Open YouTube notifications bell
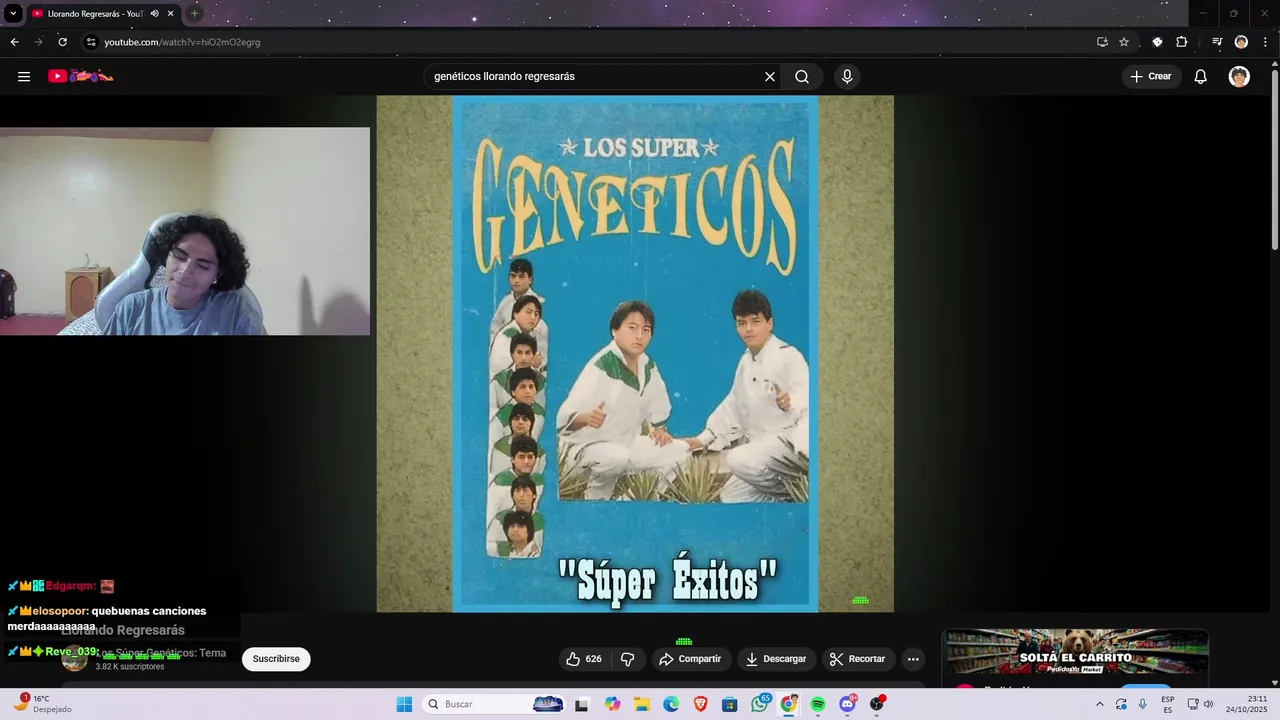Screen dimensions: 1280x720 [1201, 76]
